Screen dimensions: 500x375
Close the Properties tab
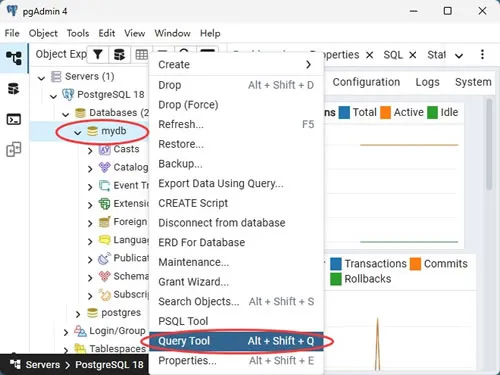369,55
